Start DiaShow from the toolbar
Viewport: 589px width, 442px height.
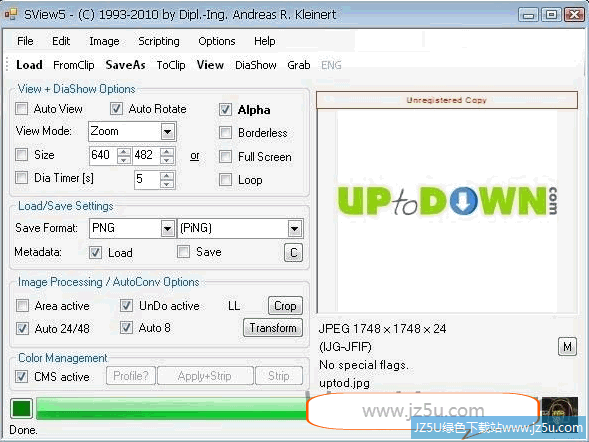coord(255,65)
